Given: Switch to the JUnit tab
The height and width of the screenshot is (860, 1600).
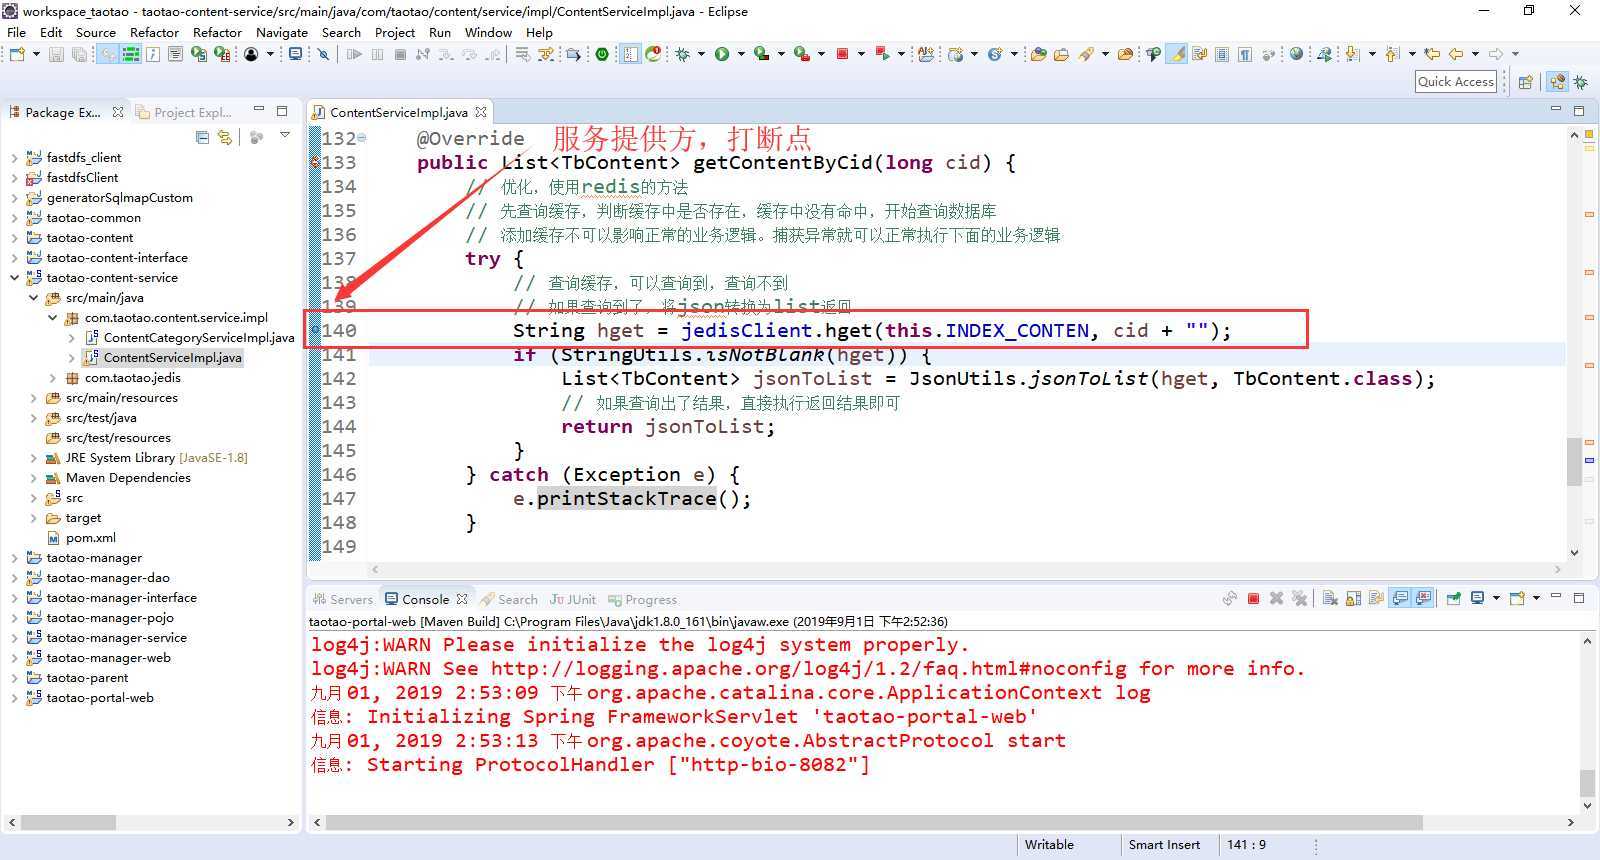Looking at the screenshot, I should click(573, 599).
